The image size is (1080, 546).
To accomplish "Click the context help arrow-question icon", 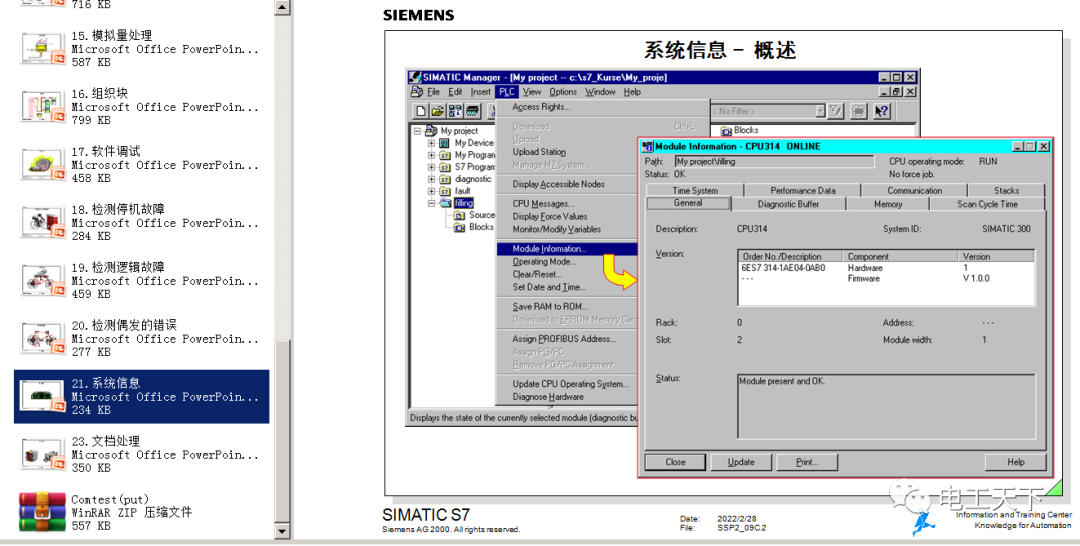I will coord(882,111).
